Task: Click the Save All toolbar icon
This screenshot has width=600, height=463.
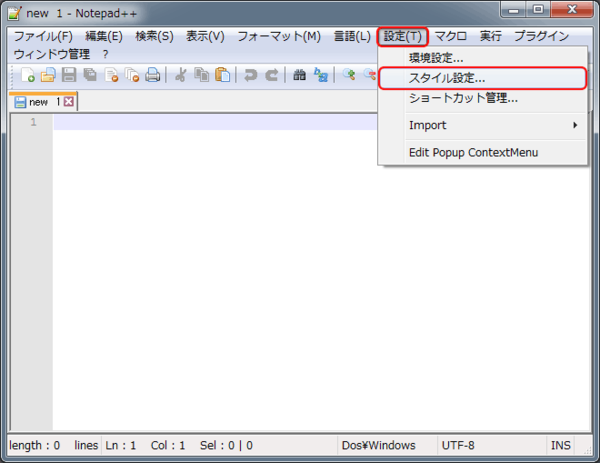Action: [90, 75]
